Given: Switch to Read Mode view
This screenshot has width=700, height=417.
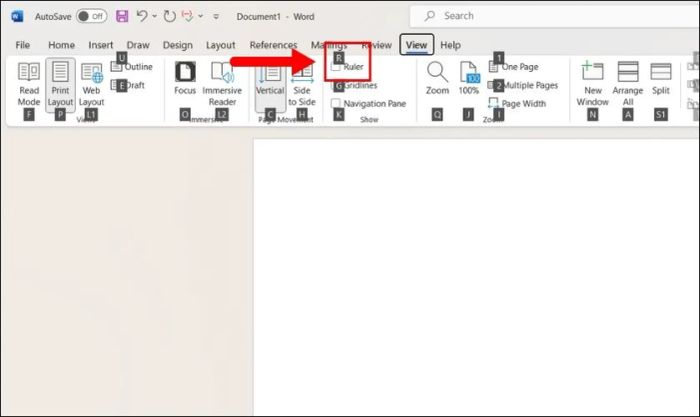Looking at the screenshot, I should pyautogui.click(x=29, y=84).
